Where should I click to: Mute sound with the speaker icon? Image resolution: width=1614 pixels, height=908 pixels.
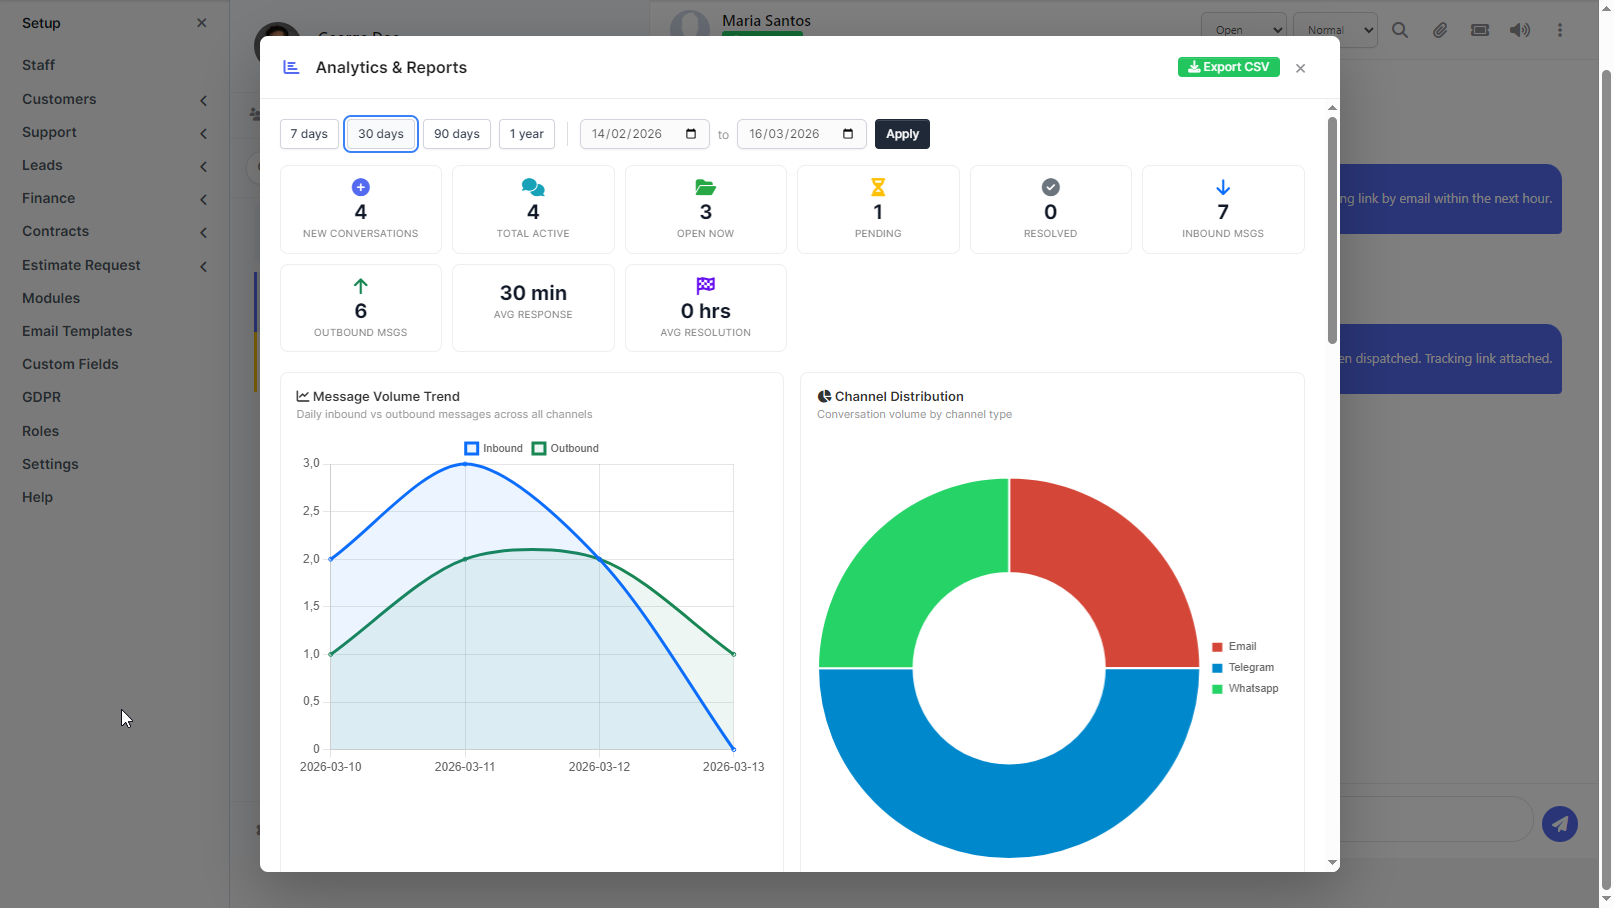click(x=1520, y=30)
